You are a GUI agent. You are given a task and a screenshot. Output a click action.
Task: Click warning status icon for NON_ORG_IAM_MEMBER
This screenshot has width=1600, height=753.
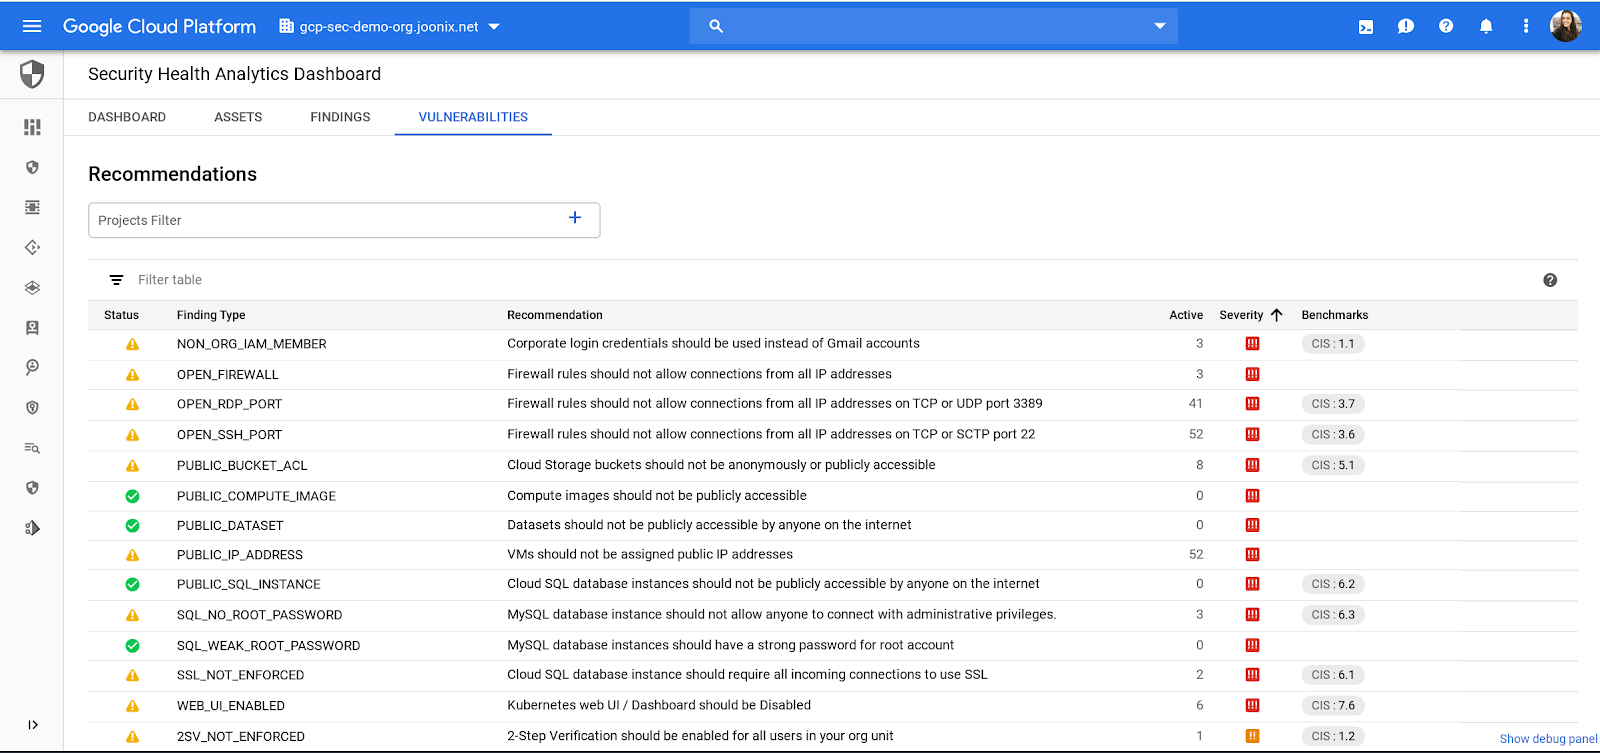pos(132,344)
